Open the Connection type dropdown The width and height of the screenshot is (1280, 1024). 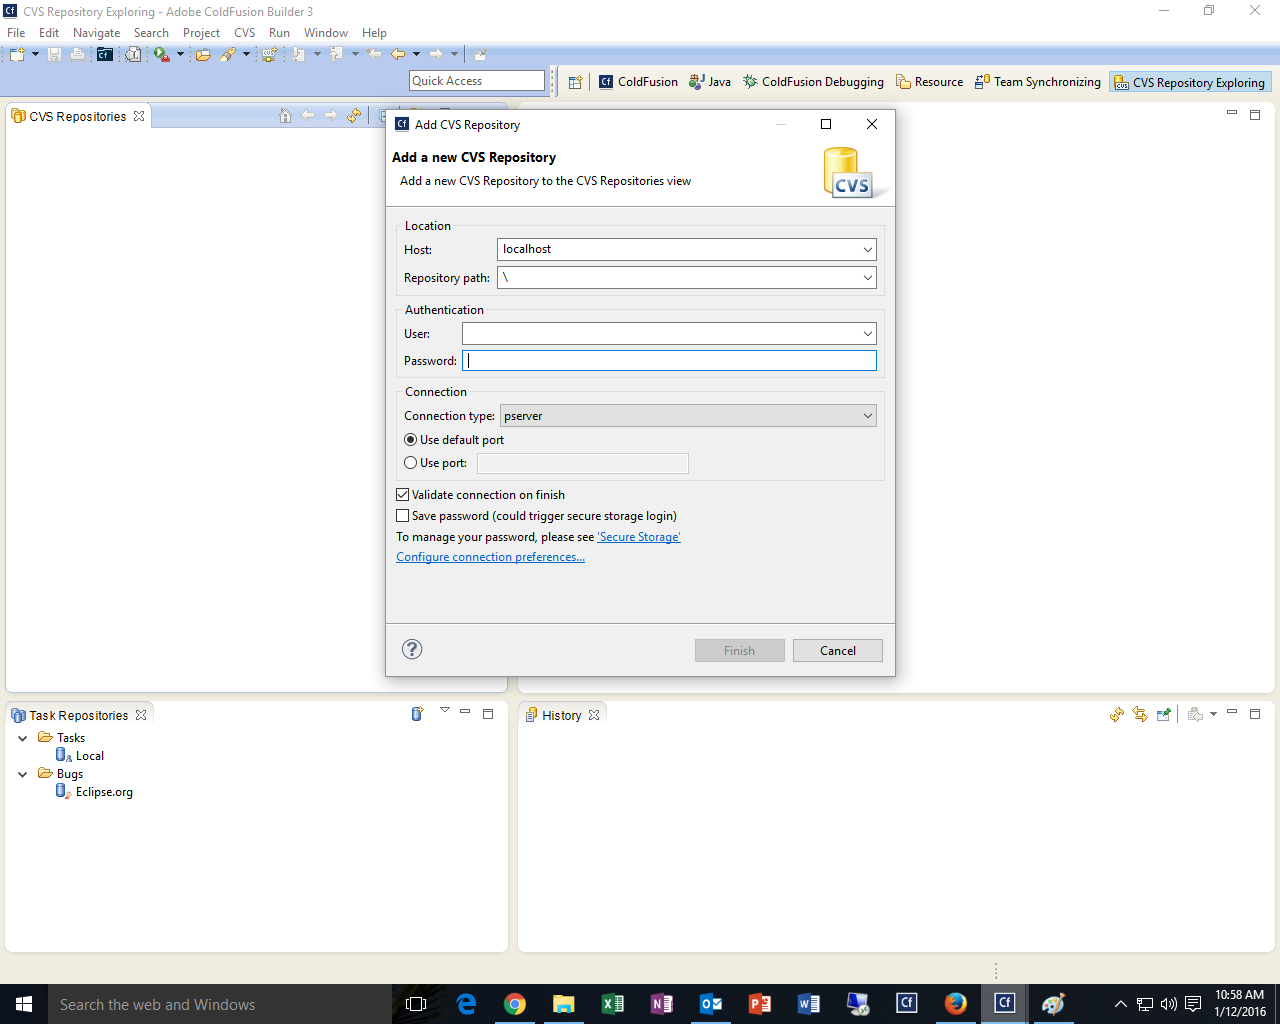click(x=867, y=416)
